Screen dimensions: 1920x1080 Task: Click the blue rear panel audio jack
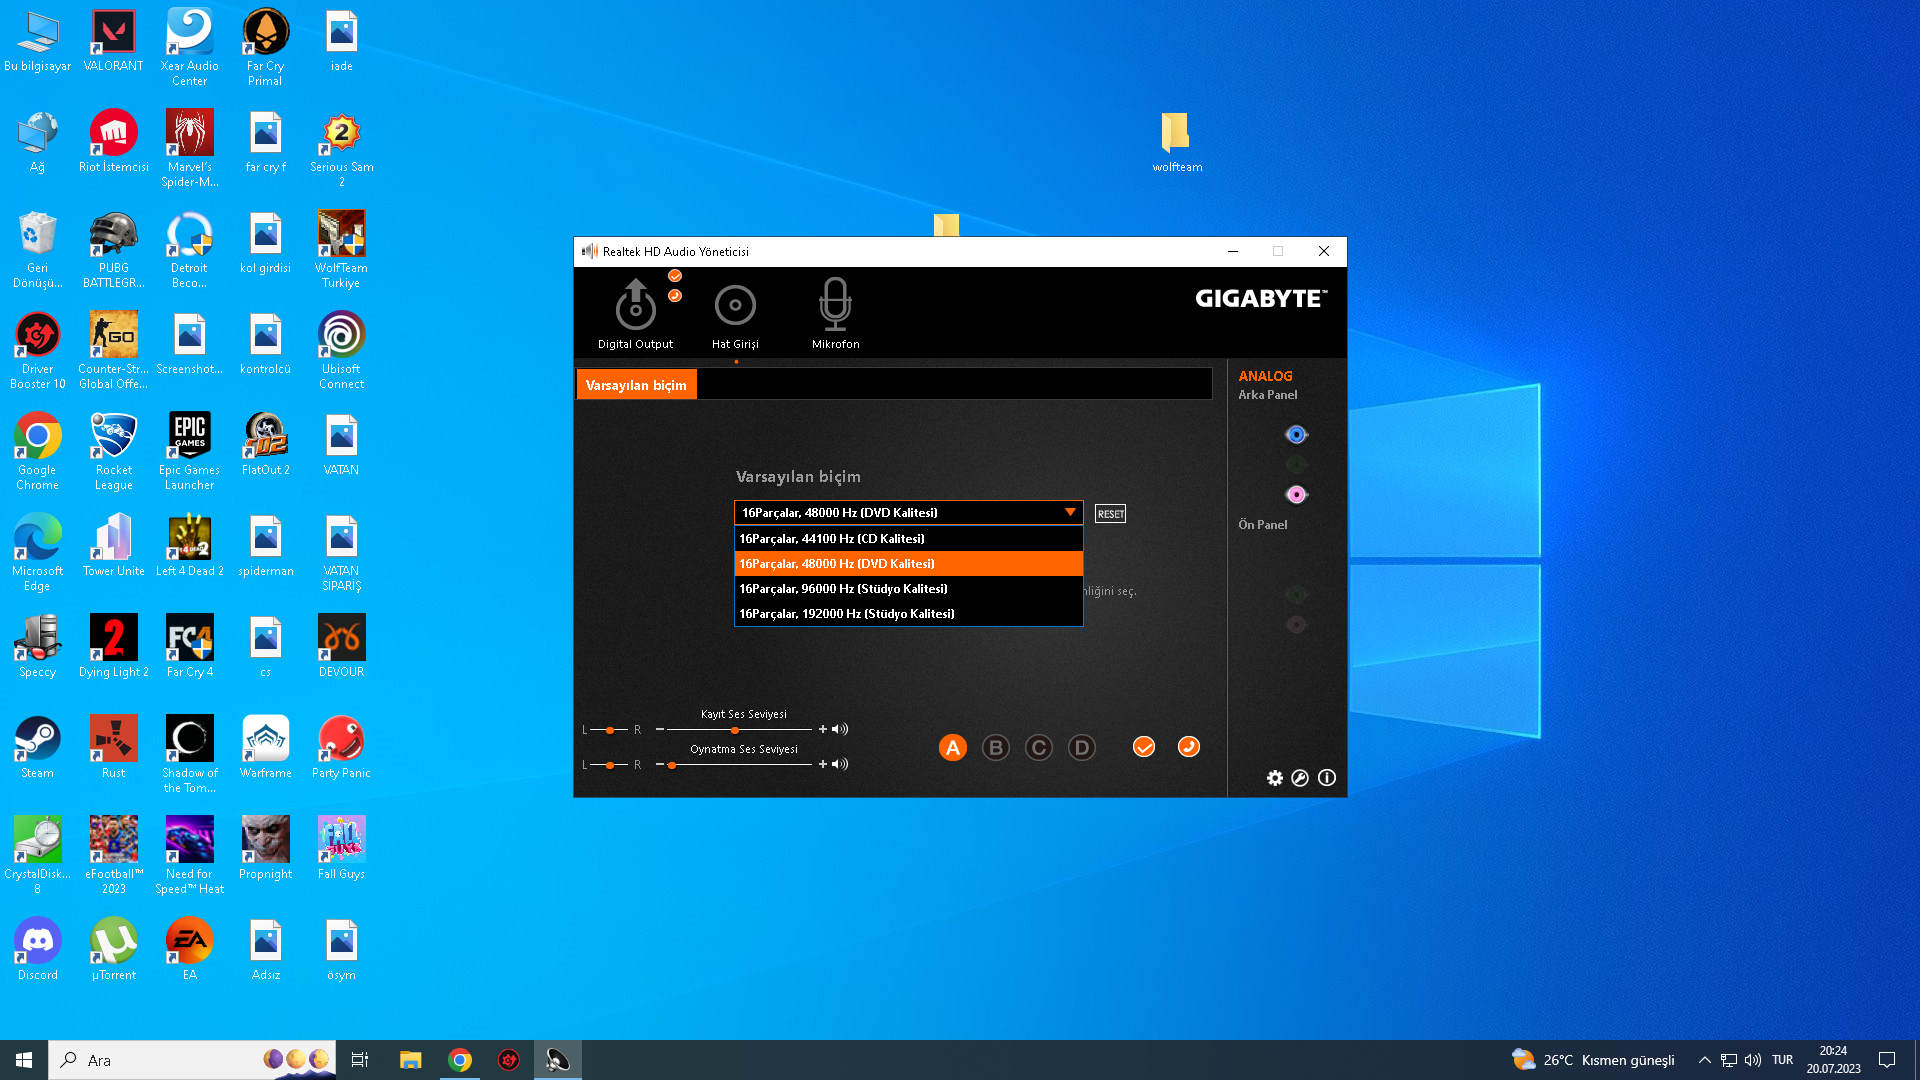1296,434
